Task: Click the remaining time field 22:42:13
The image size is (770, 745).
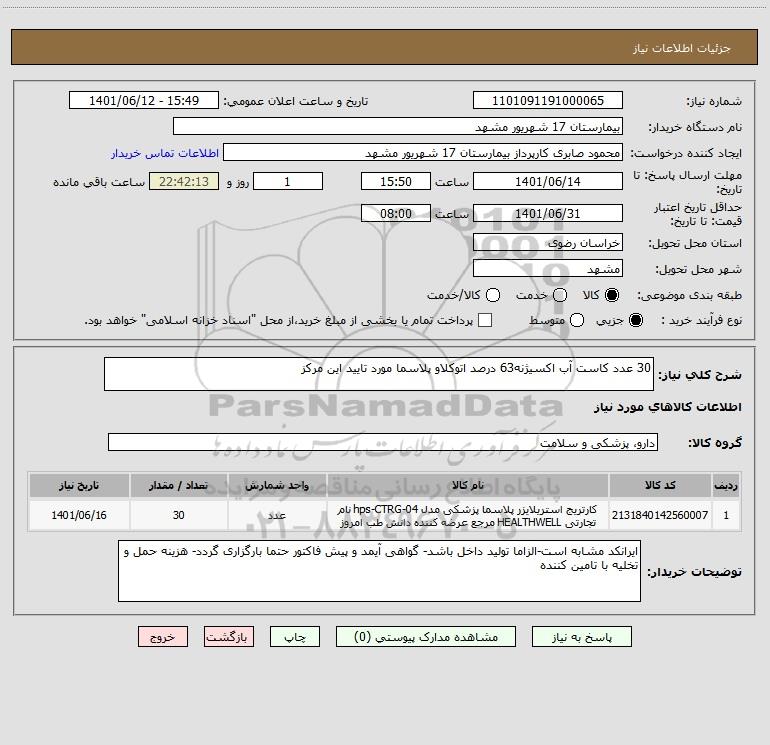Action: pyautogui.click(x=184, y=181)
